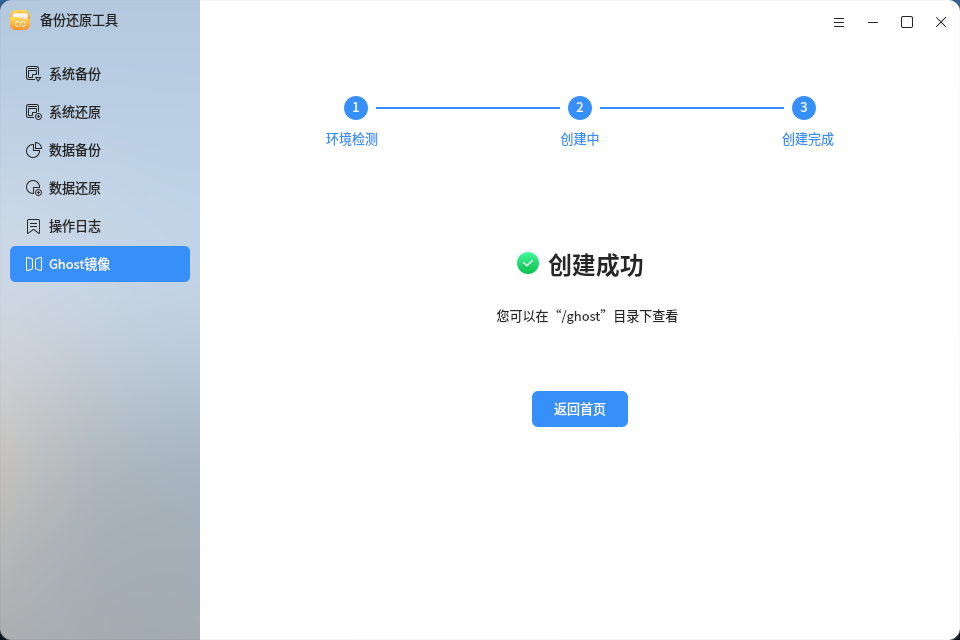960x640 pixels.
Task: Click the “/ghost” directory hint text
Action: pos(587,317)
